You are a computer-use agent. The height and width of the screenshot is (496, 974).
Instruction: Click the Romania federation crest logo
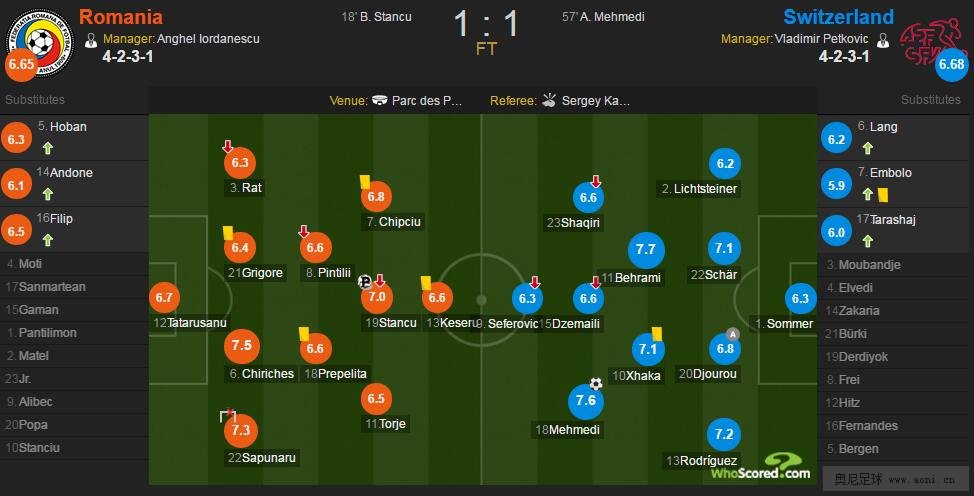point(40,42)
